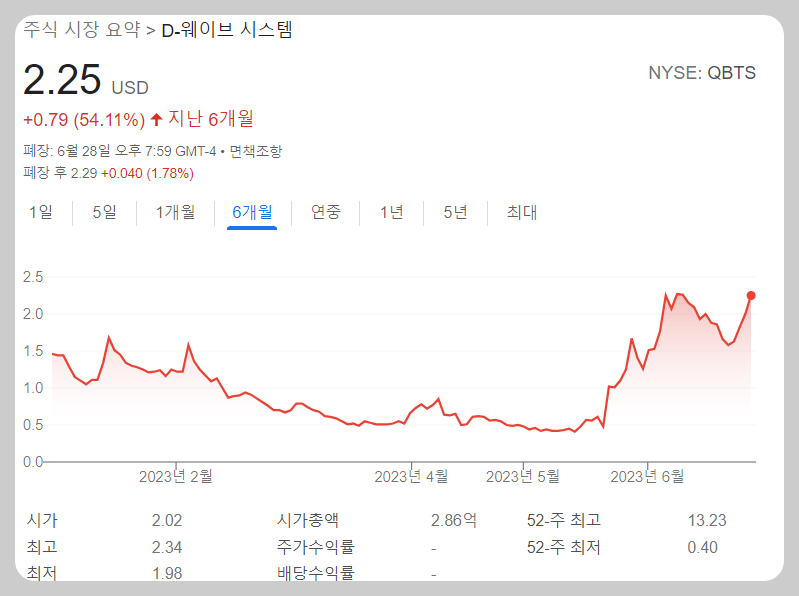Switch to the 연중 range tab
This screenshot has height=596, width=799.
(x=326, y=212)
